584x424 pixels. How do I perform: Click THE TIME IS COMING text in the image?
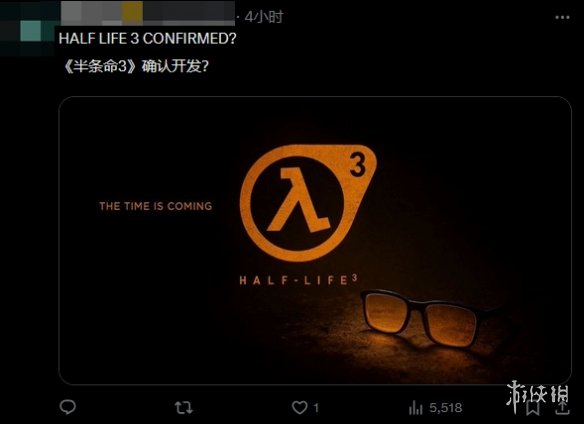(x=156, y=206)
